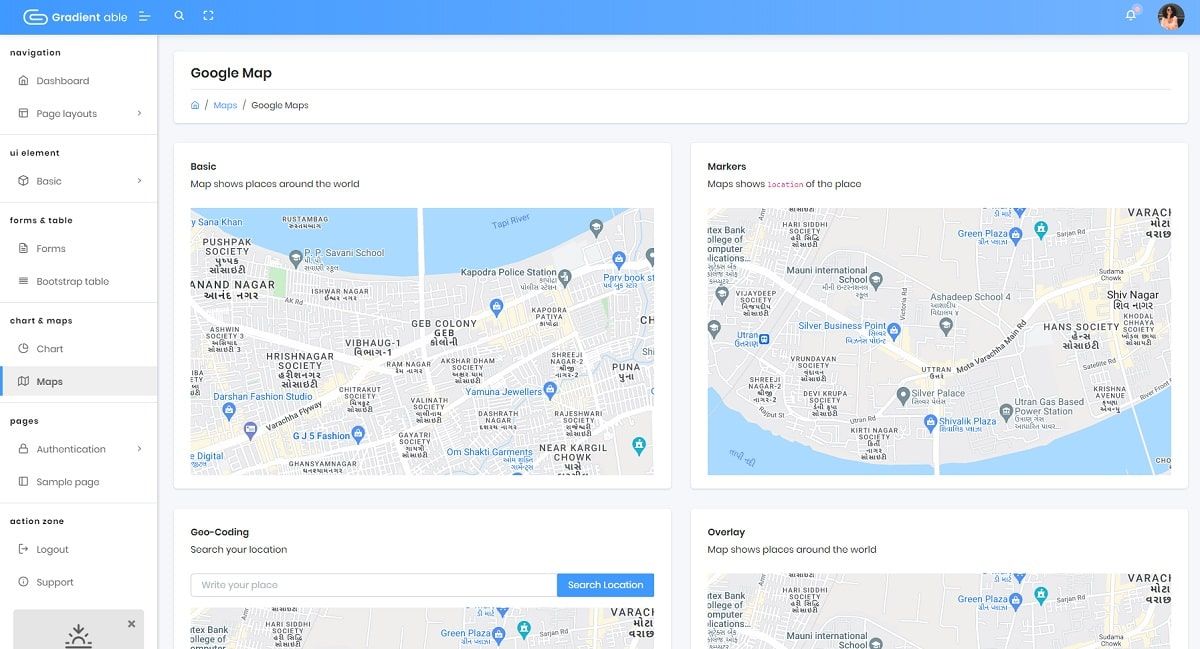Click Silver Palace pin on Markers map
1200x649 pixels.
tap(902, 395)
